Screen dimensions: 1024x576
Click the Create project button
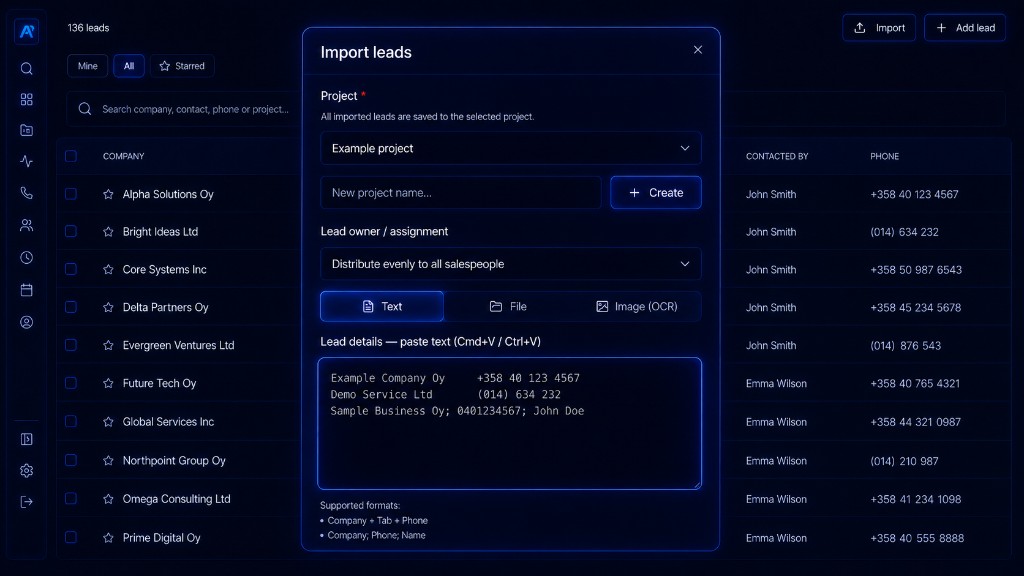pyautogui.click(x=656, y=193)
